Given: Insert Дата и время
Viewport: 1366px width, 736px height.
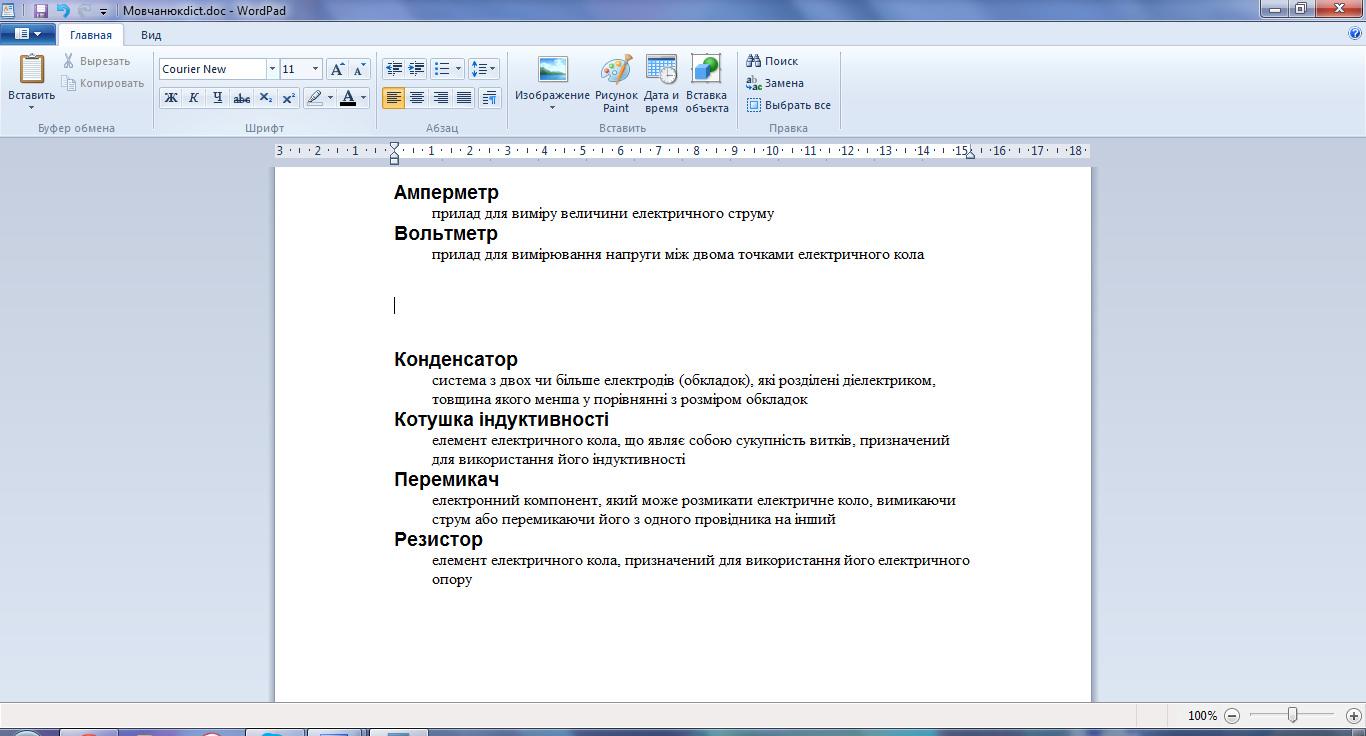Looking at the screenshot, I should tap(661, 84).
